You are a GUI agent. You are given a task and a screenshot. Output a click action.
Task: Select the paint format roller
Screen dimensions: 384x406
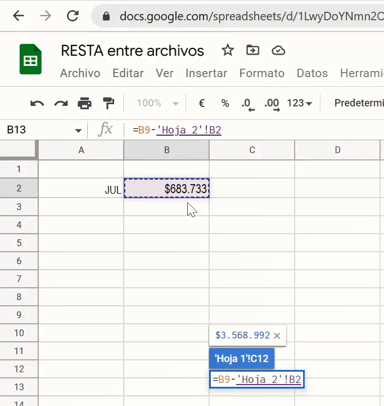pyautogui.click(x=108, y=103)
